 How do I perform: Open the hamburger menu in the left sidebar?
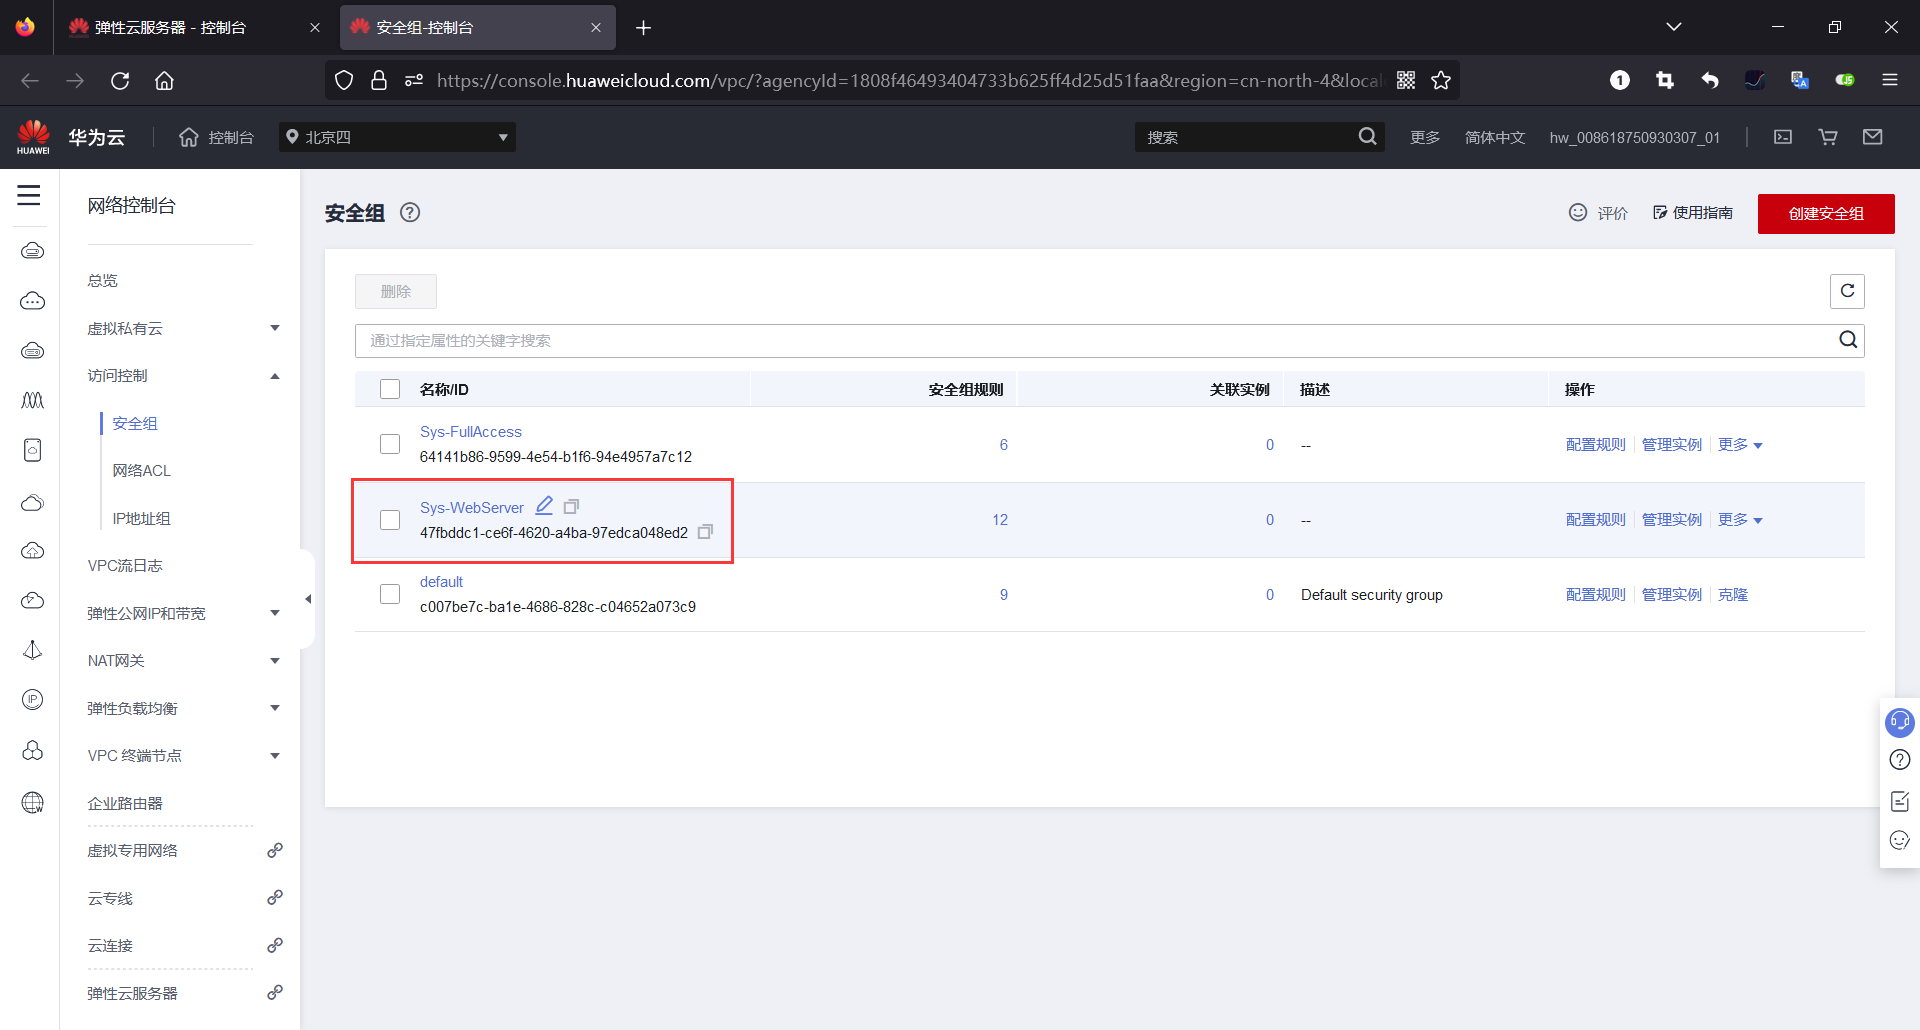(29, 195)
